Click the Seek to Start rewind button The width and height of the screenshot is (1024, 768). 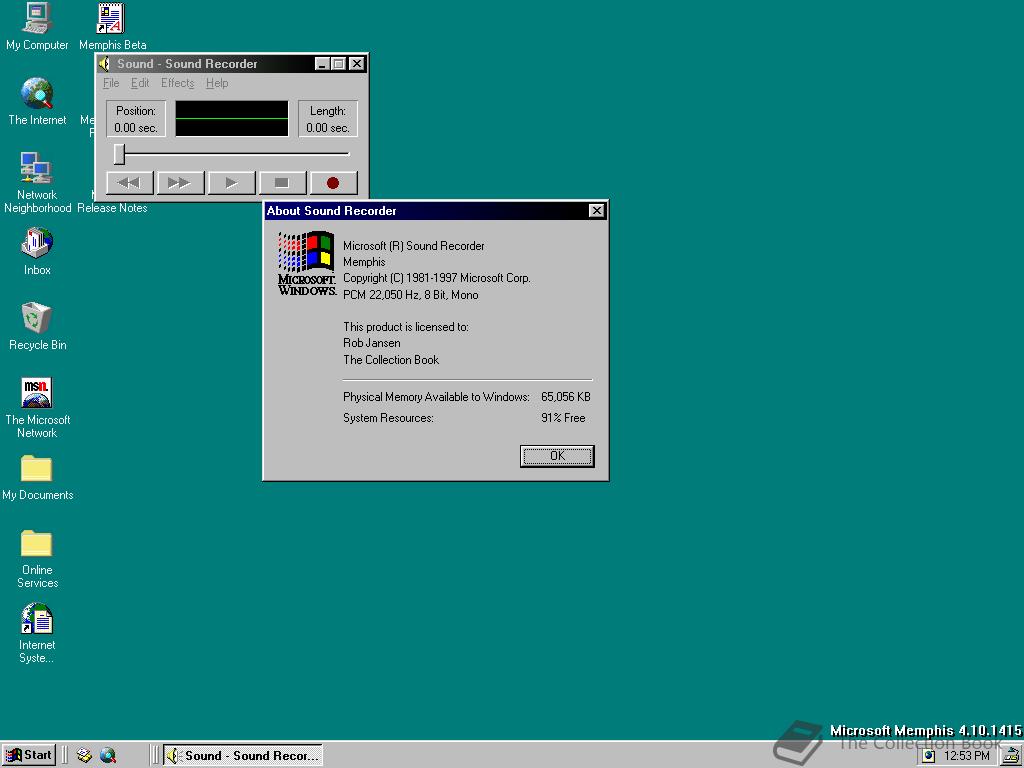pos(129,183)
